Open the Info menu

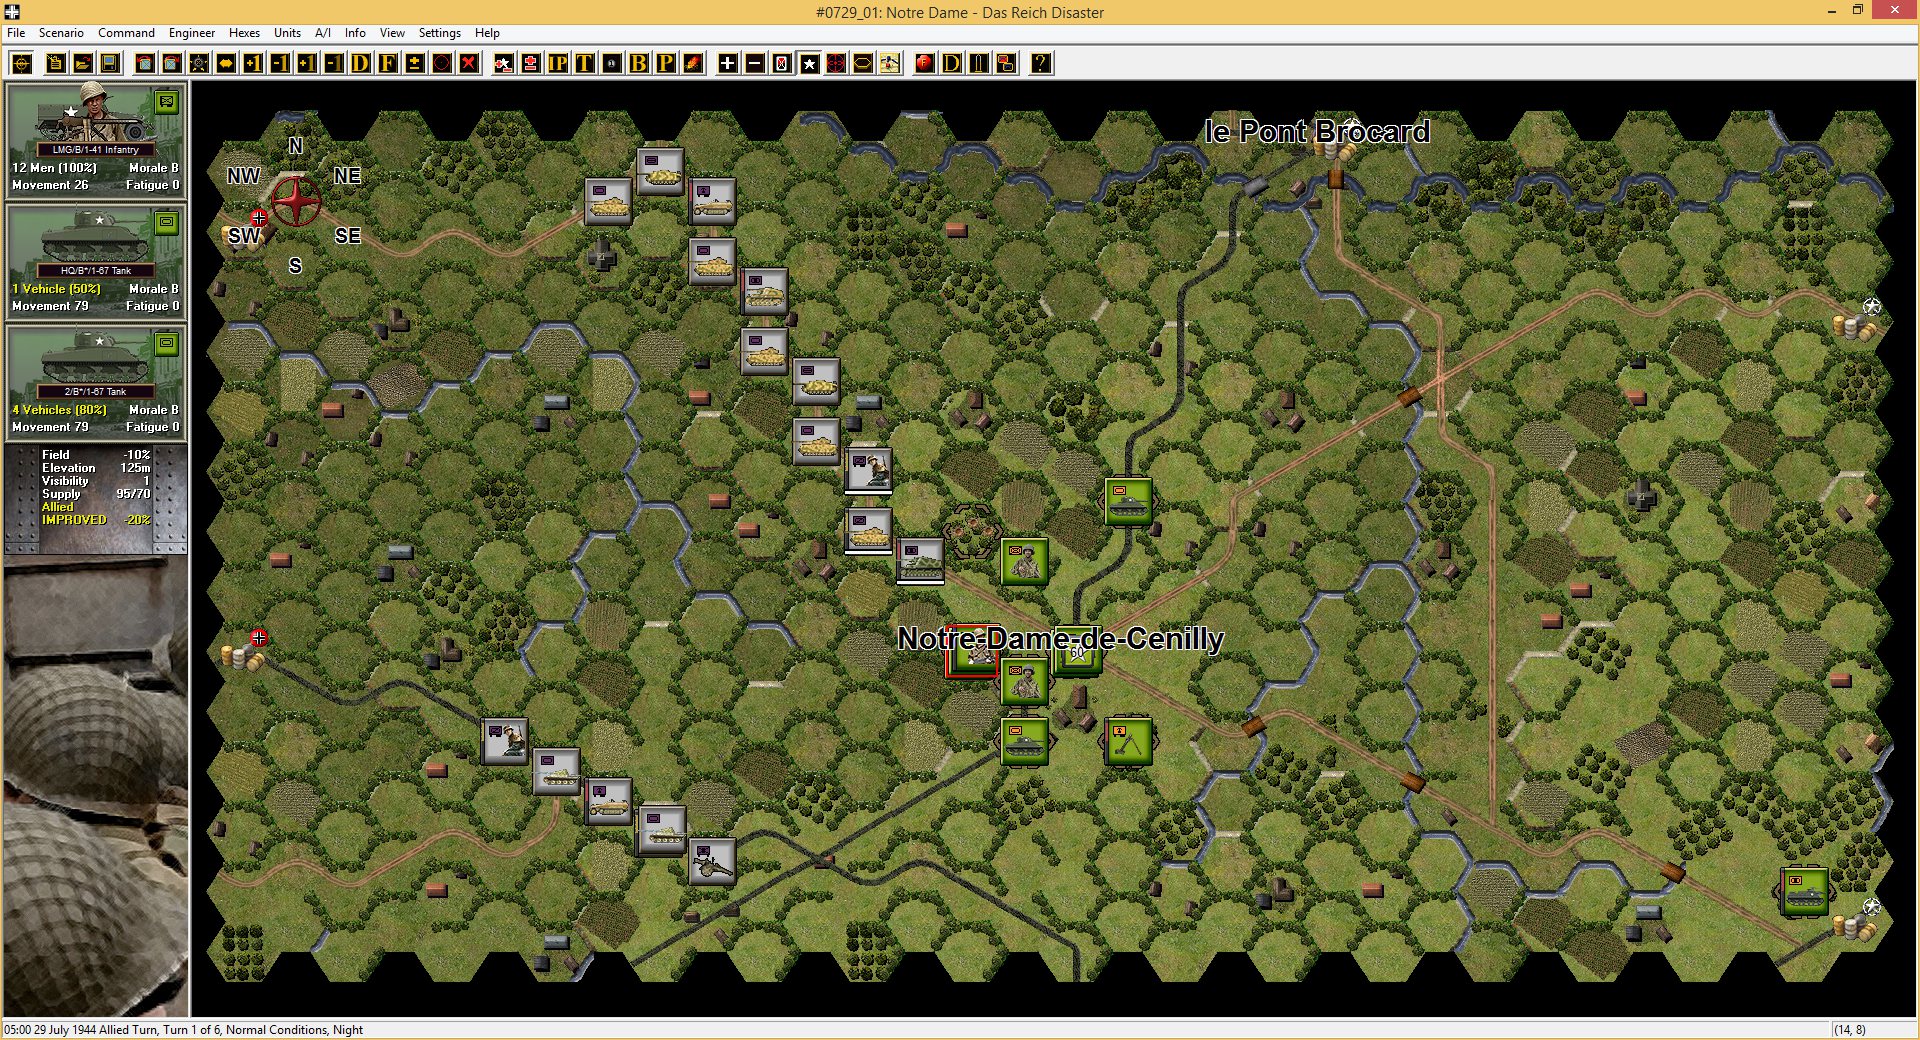coord(355,33)
